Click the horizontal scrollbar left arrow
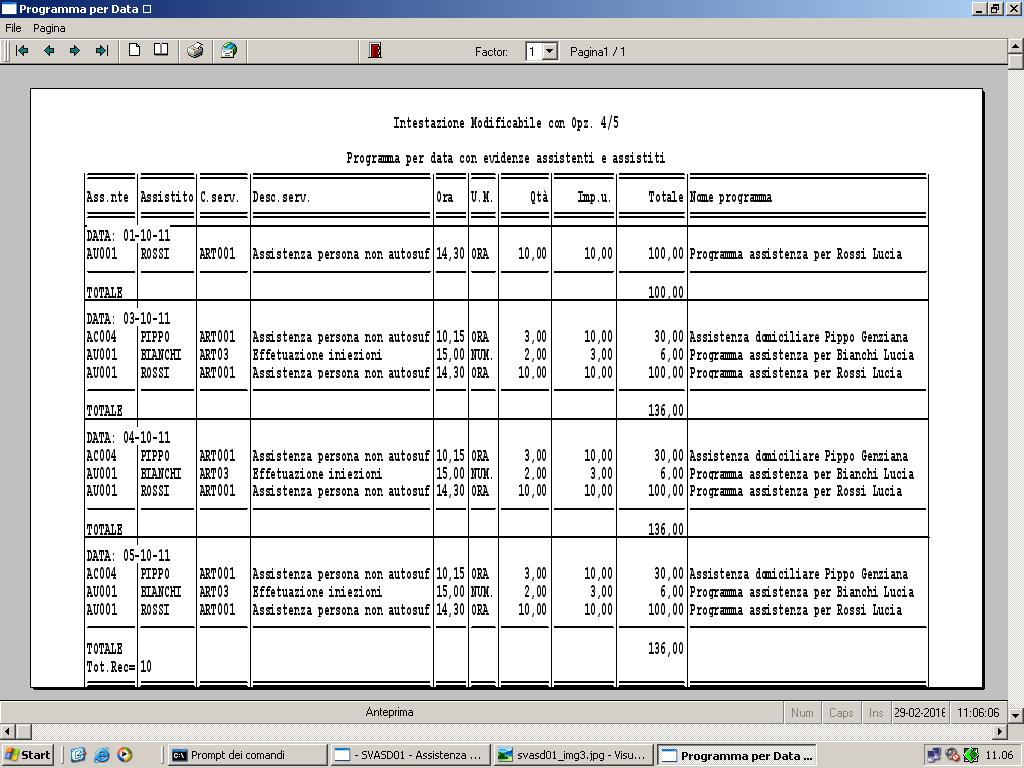The height and width of the screenshot is (768, 1024). click(x=7, y=731)
